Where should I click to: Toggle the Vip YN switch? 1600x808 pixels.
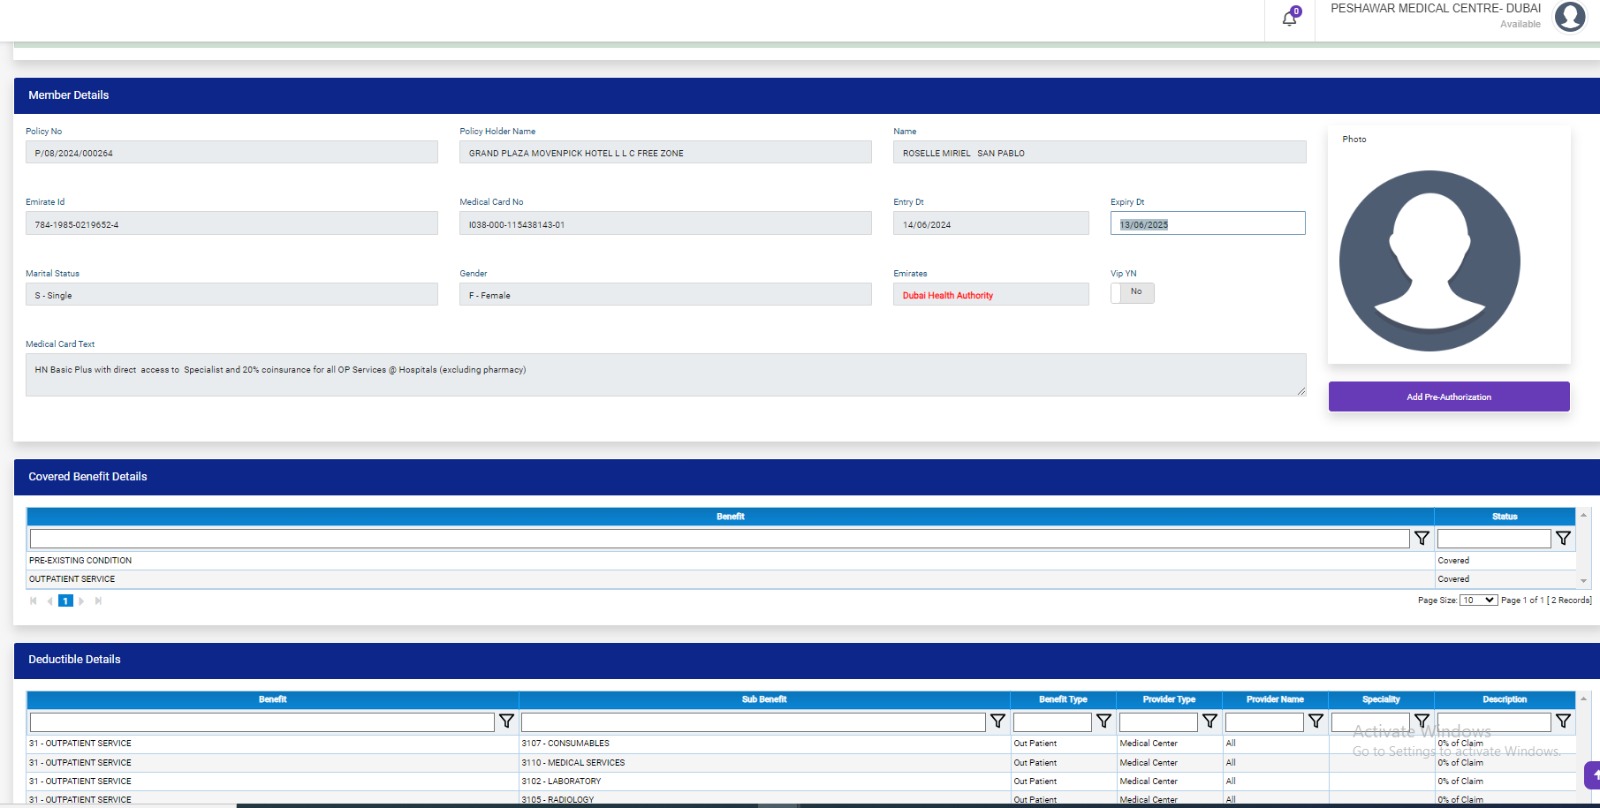click(x=1132, y=293)
